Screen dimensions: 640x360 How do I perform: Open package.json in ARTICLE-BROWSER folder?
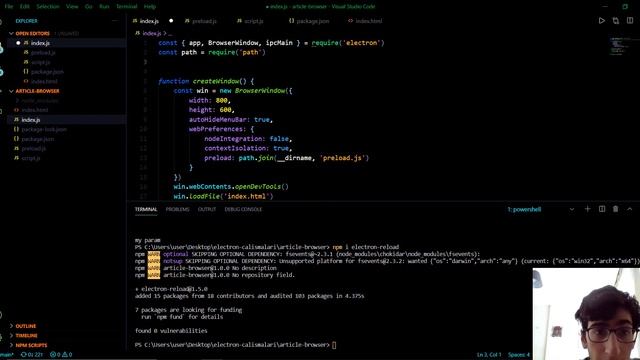(38, 139)
